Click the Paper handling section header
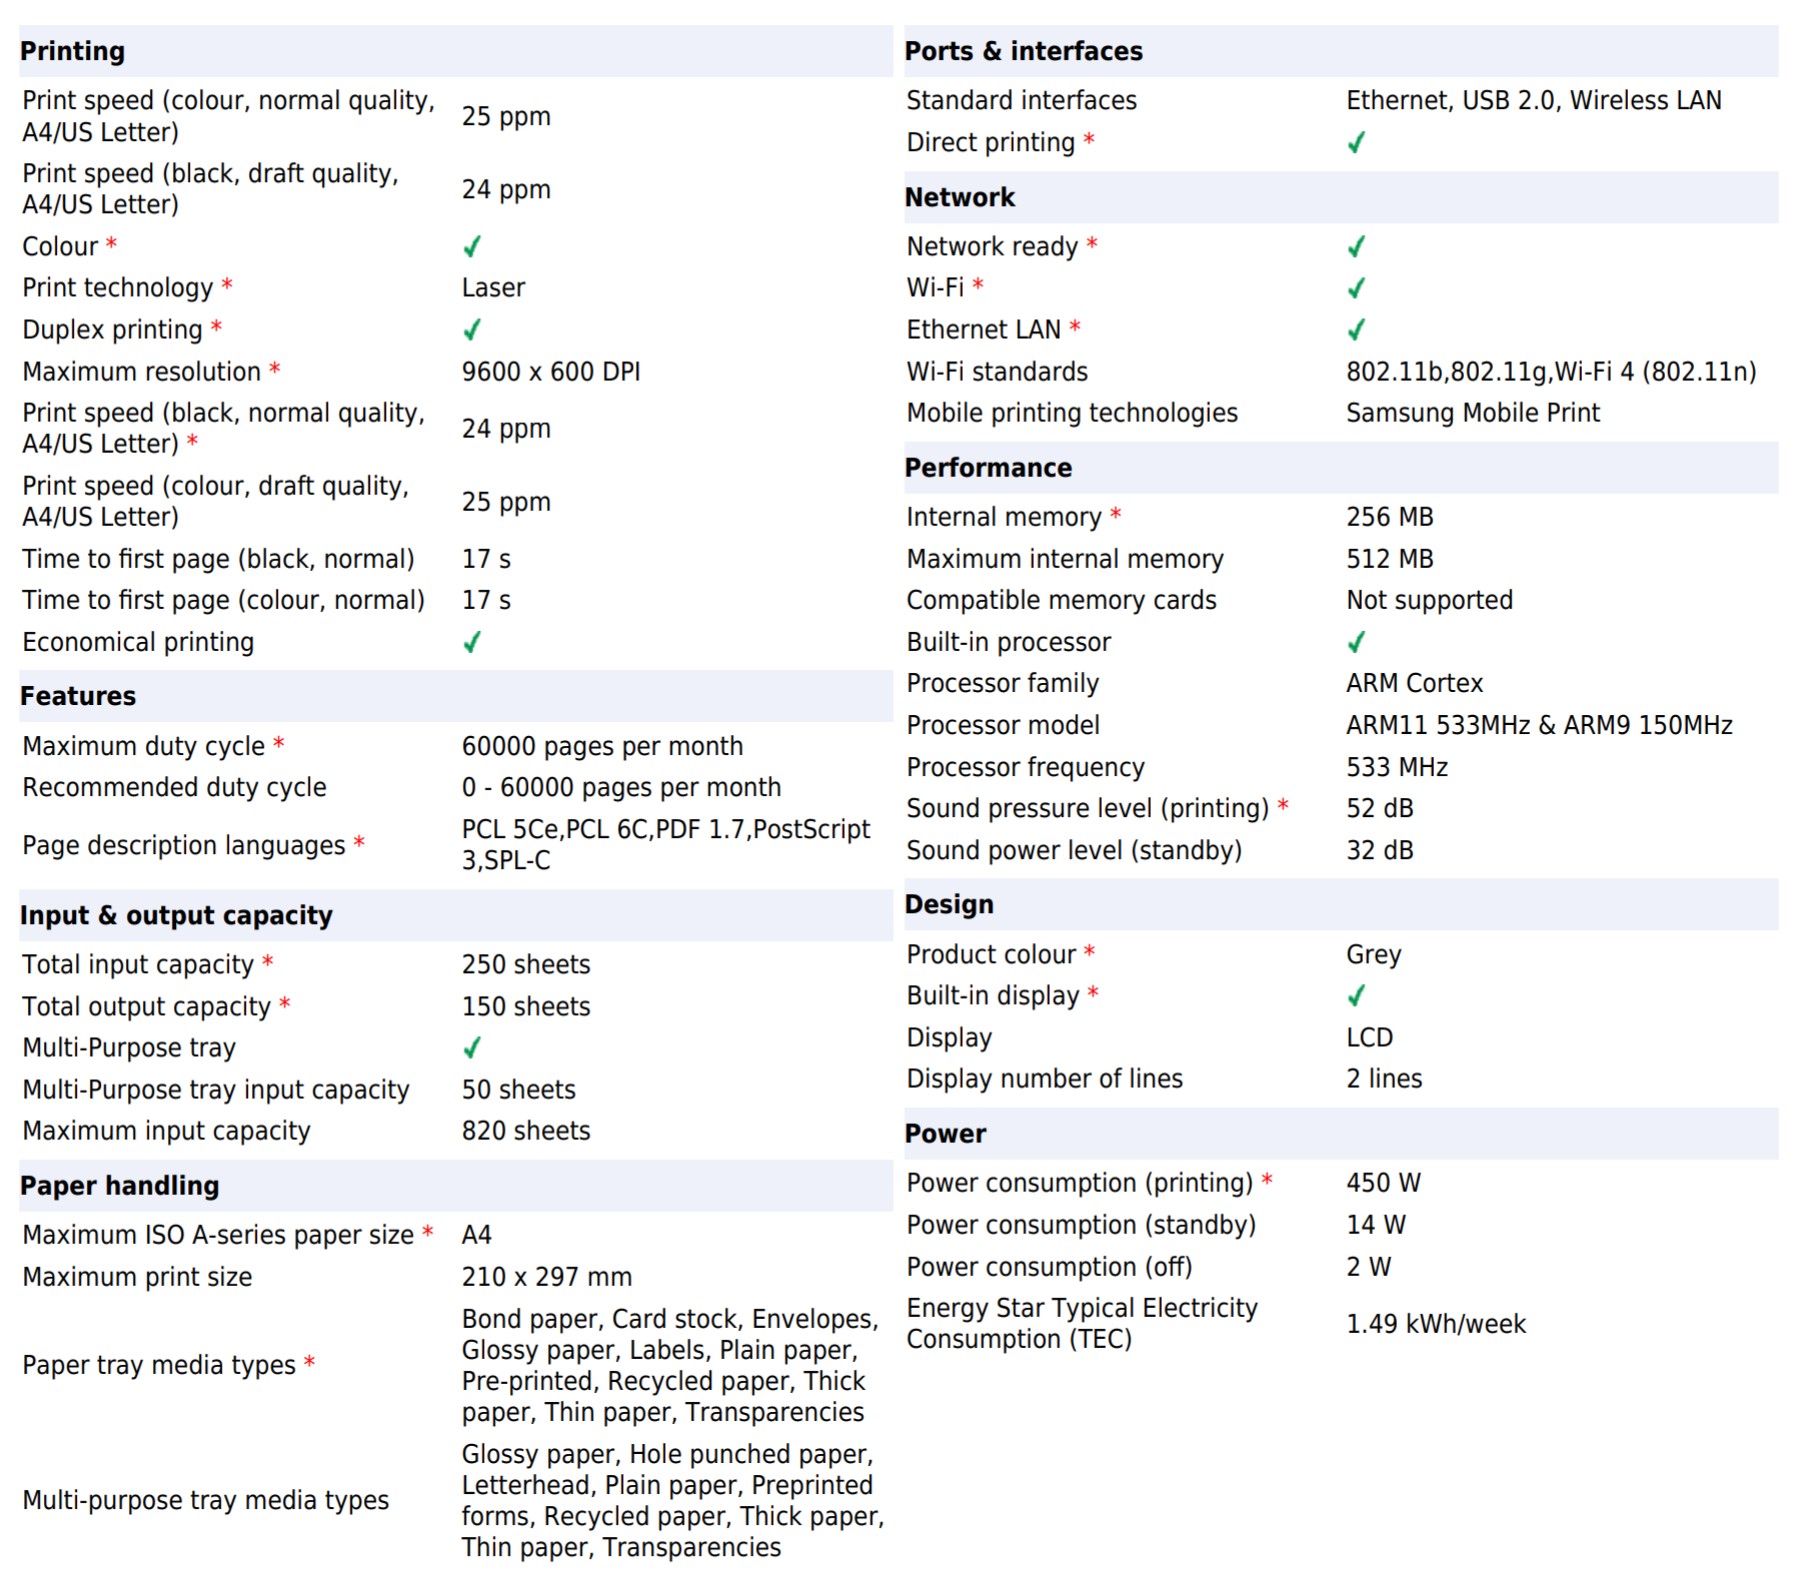 119,1185
